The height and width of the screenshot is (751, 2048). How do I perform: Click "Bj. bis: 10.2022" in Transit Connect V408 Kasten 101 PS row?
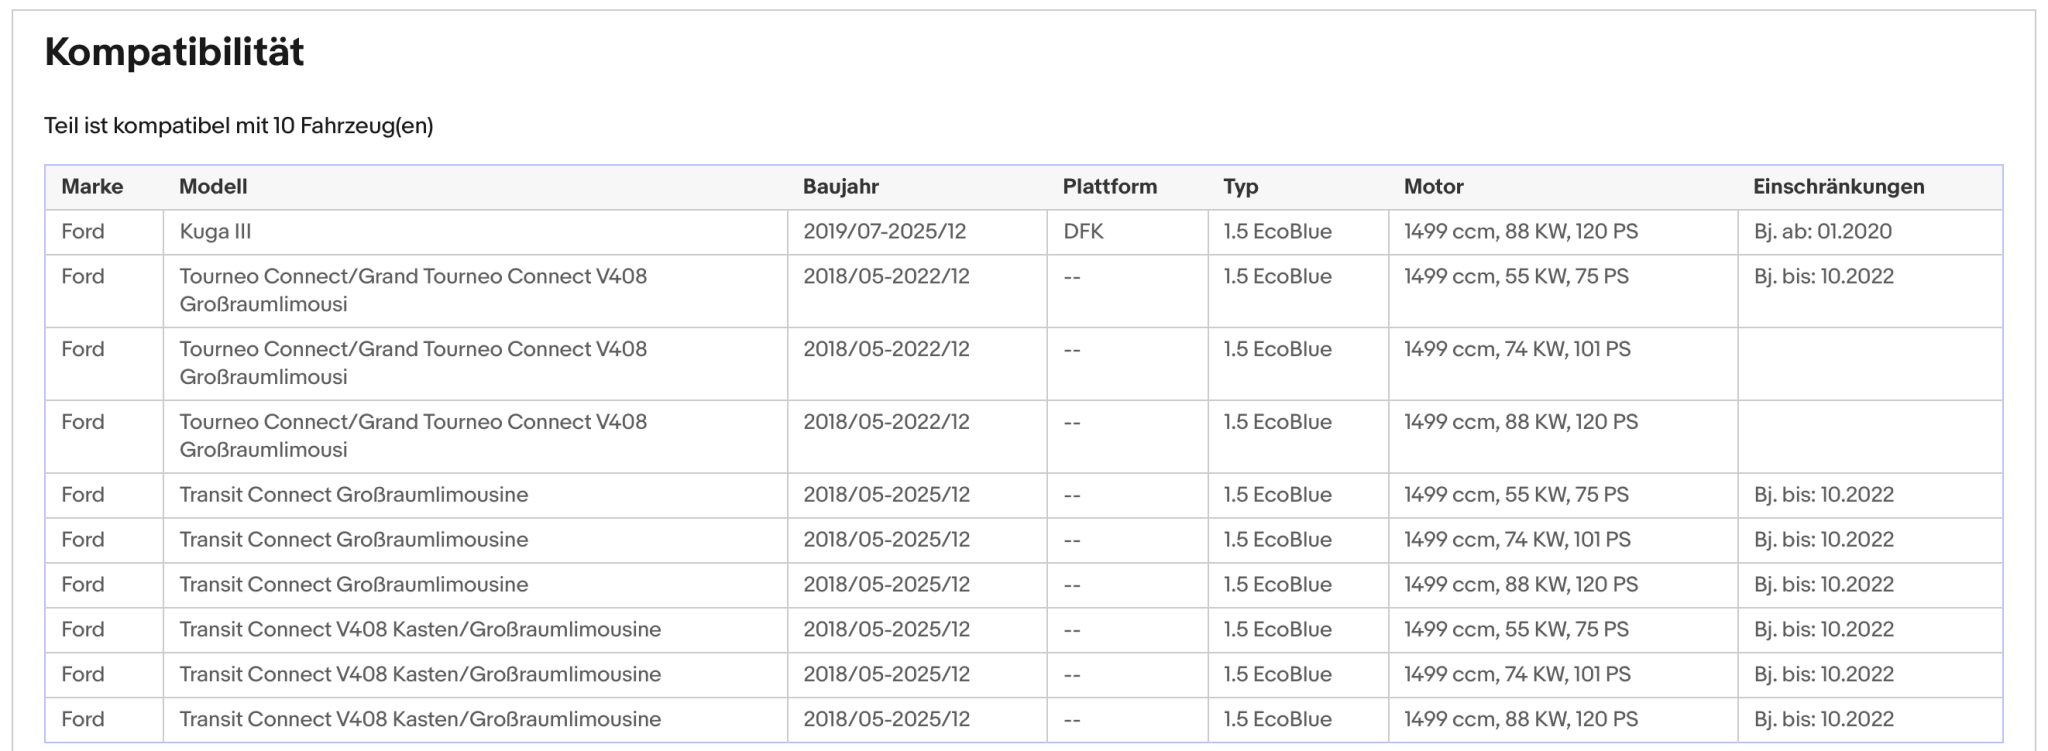tap(1824, 675)
